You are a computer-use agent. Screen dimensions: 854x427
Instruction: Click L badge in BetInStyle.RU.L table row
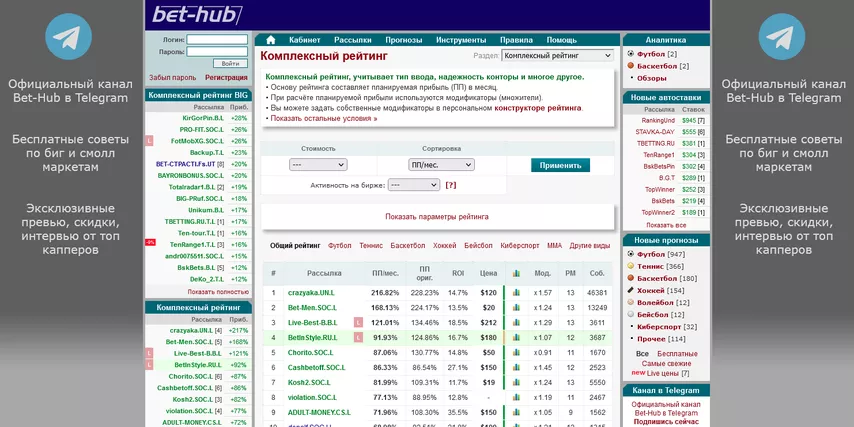click(358, 338)
